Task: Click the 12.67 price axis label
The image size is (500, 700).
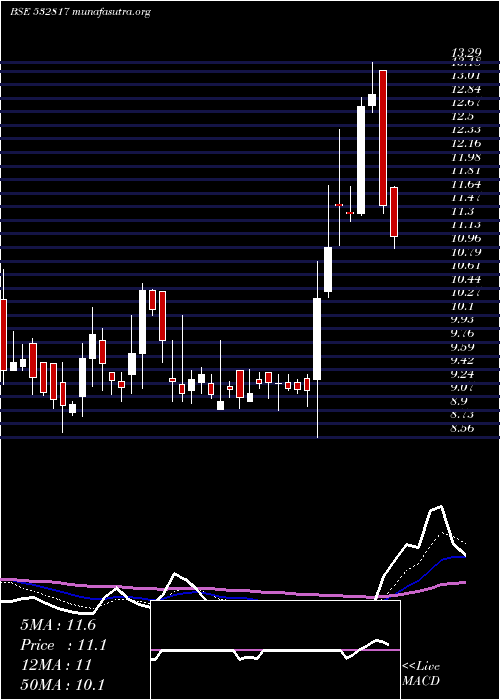Action: click(467, 103)
